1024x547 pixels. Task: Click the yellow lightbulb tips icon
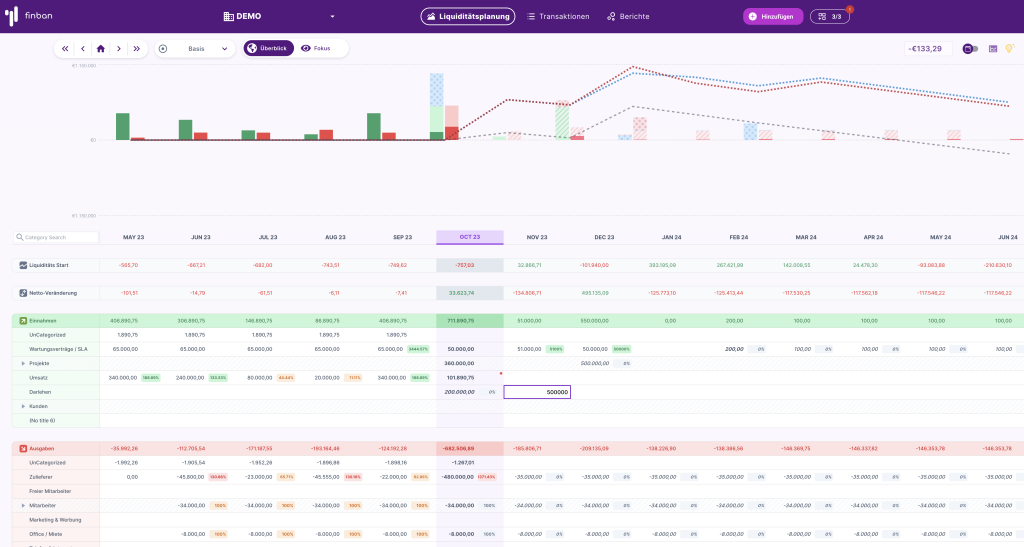1009,48
